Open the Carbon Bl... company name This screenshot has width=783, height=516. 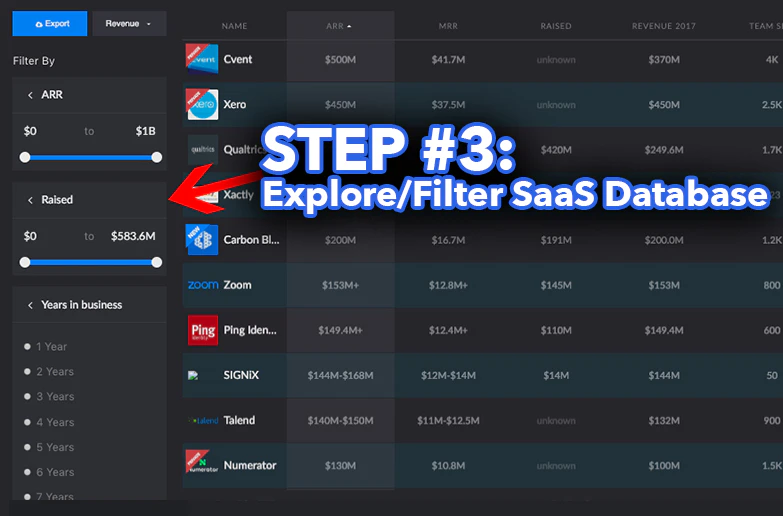pyautogui.click(x=252, y=240)
